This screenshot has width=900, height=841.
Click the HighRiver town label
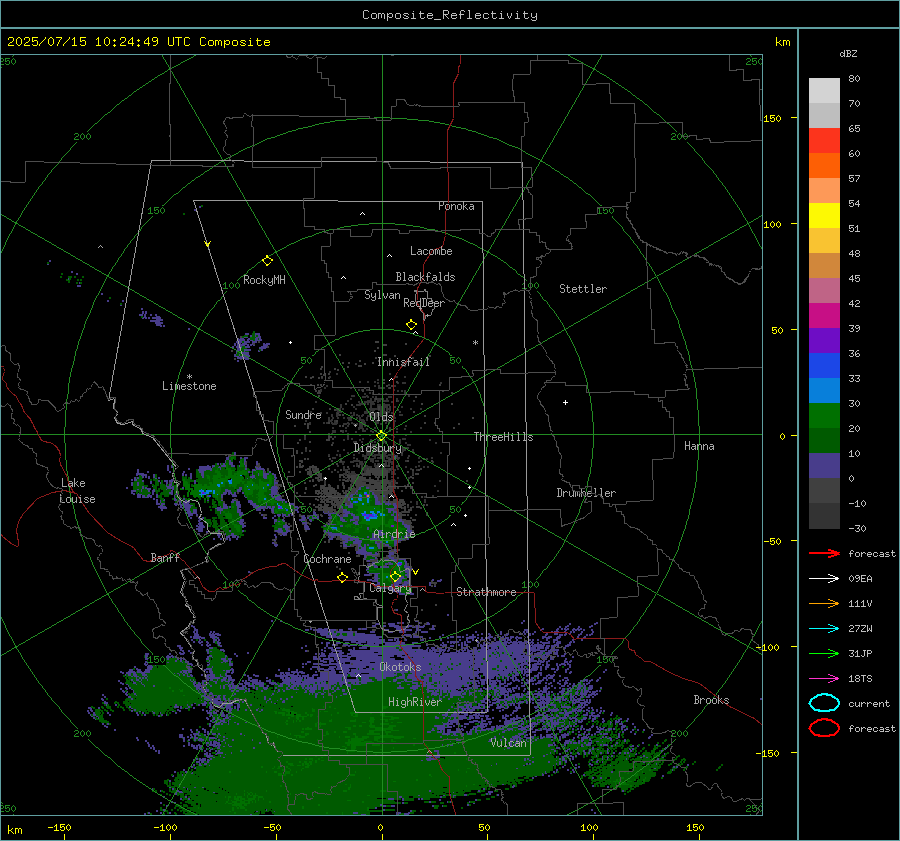(x=414, y=702)
